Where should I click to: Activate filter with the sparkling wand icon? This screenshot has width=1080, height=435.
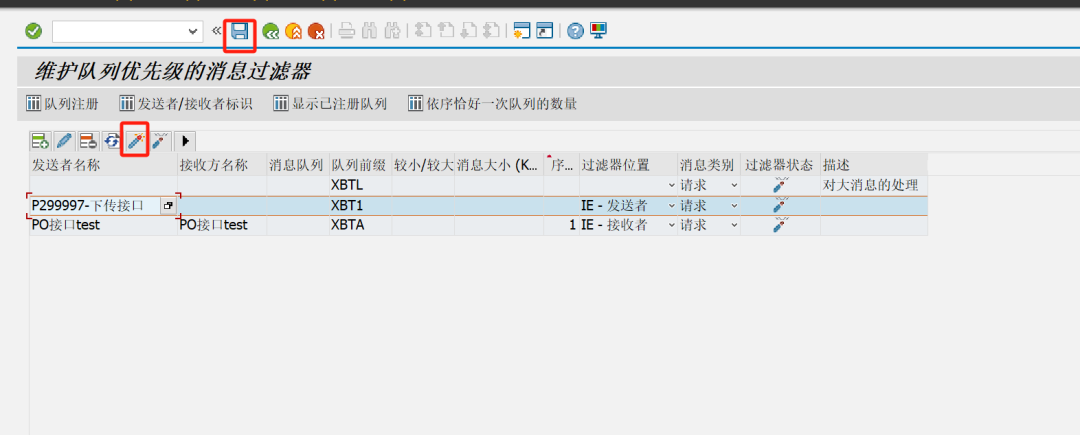click(136, 141)
